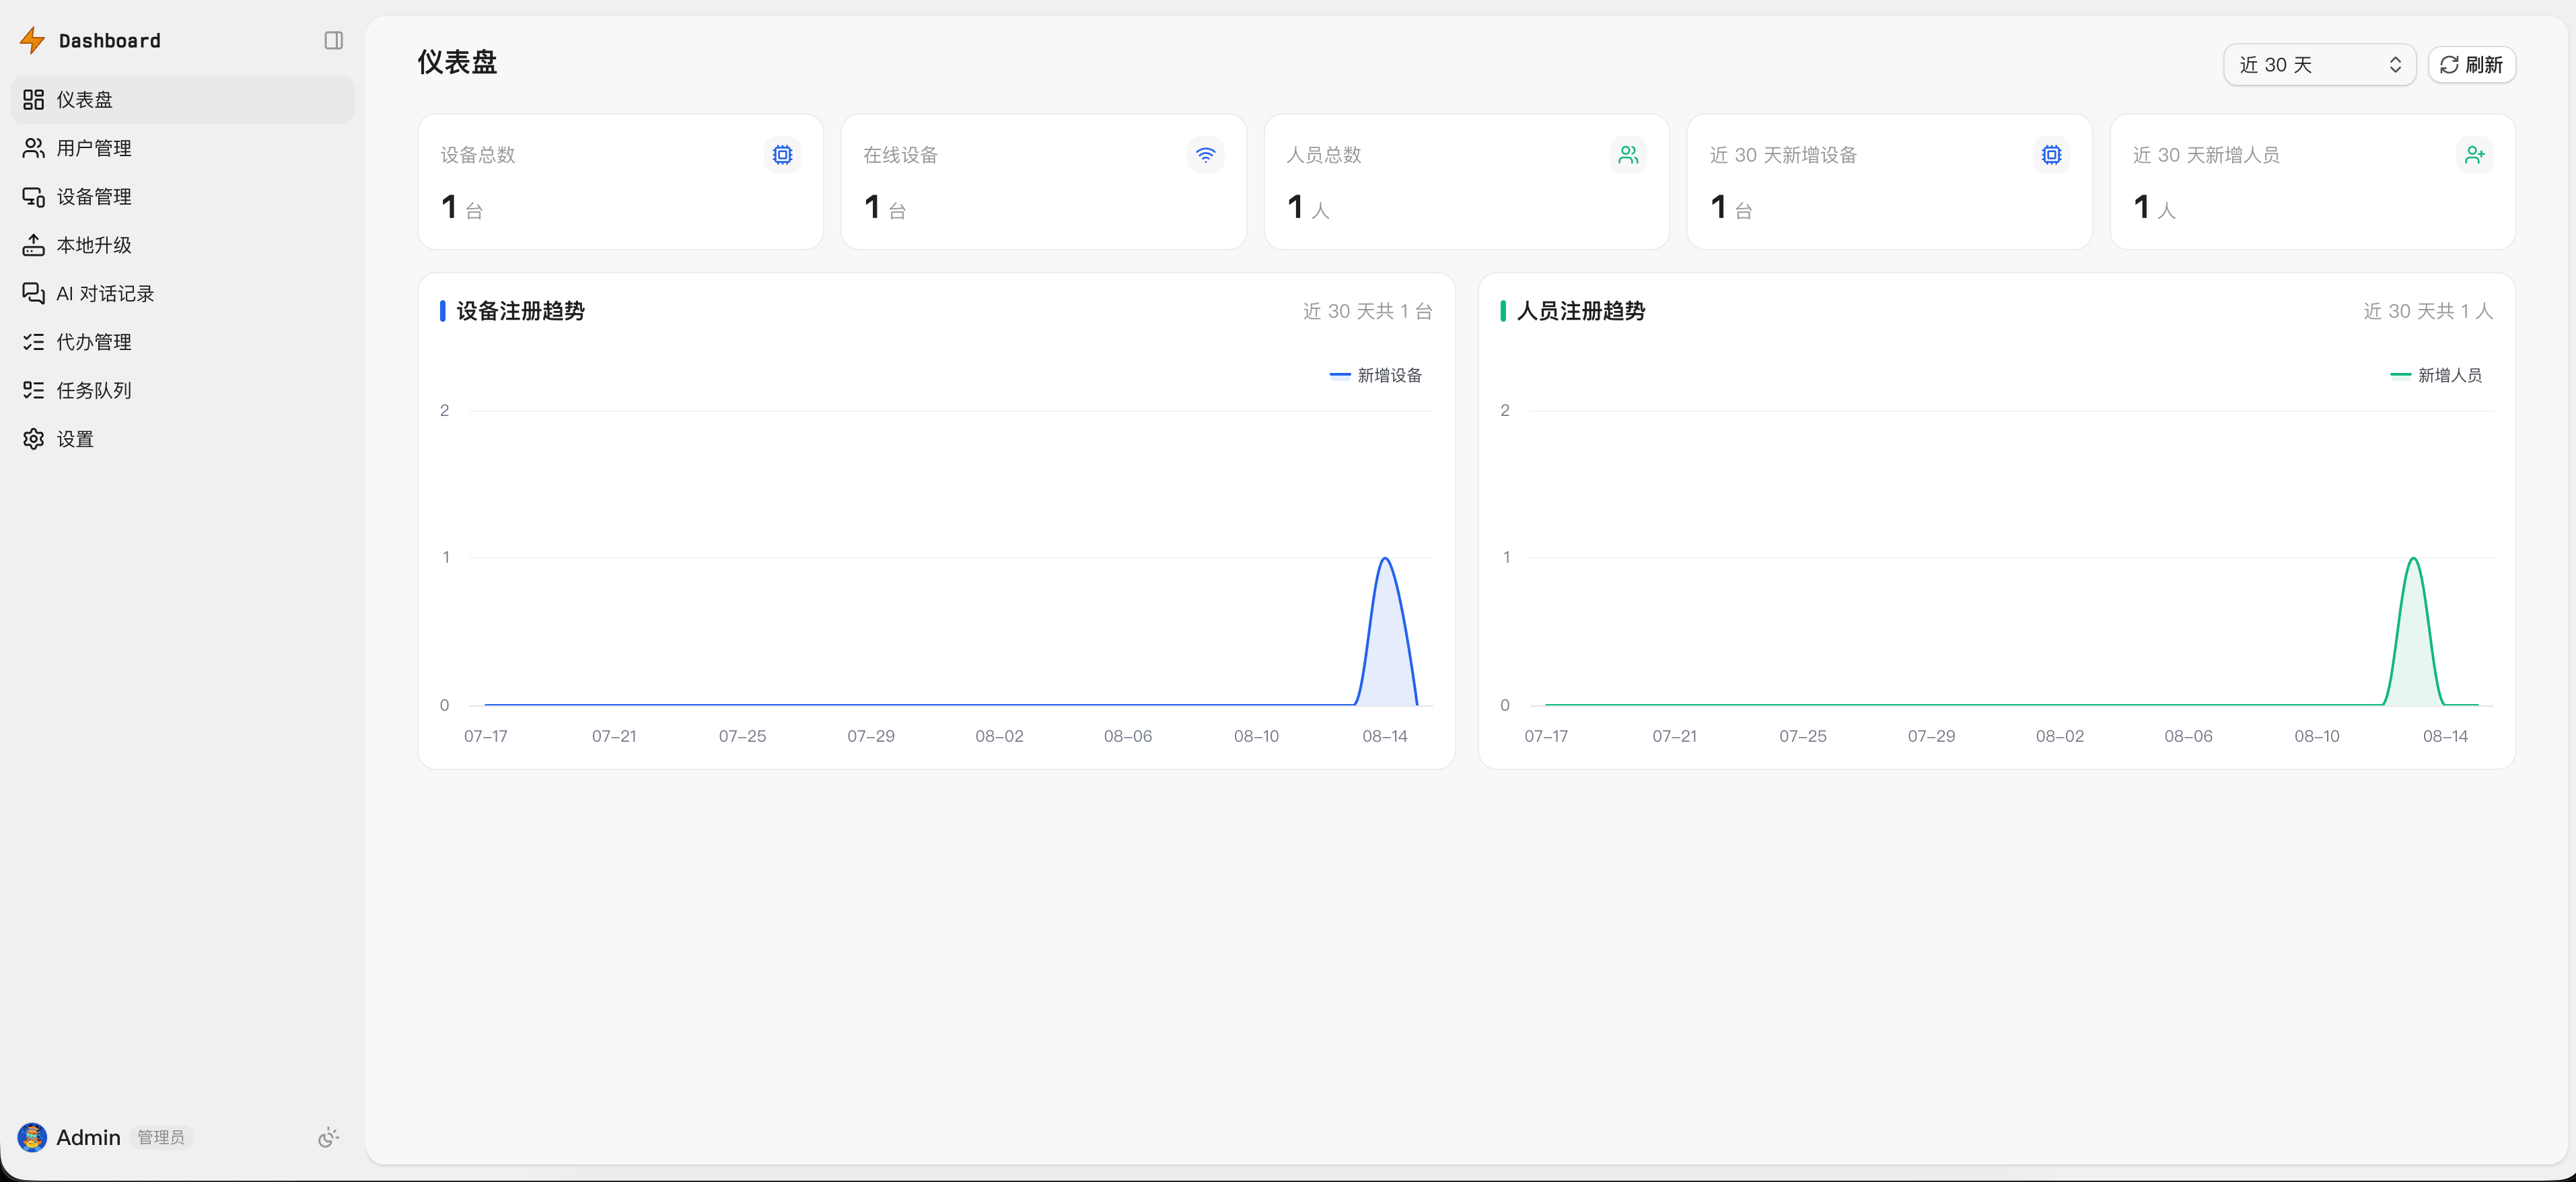
Task: Select 本地升级 menu item
Action: tap(183, 245)
